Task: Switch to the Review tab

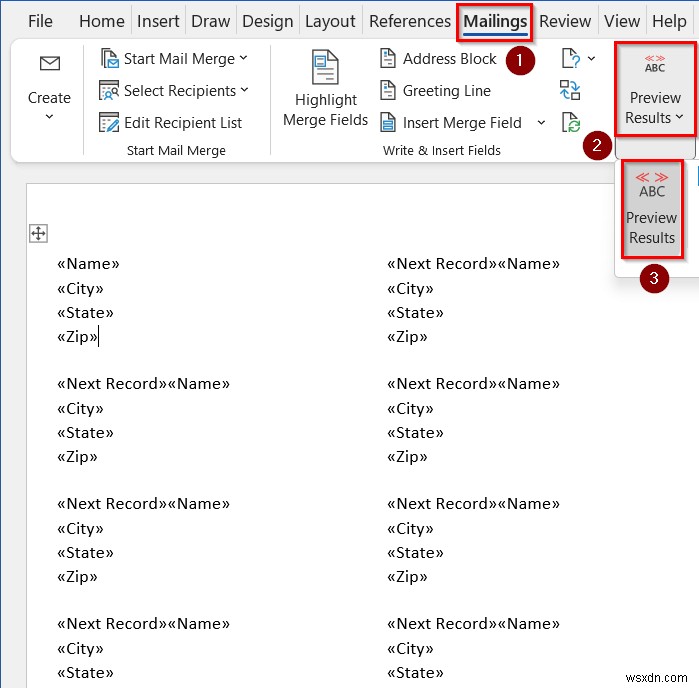Action: (x=565, y=21)
